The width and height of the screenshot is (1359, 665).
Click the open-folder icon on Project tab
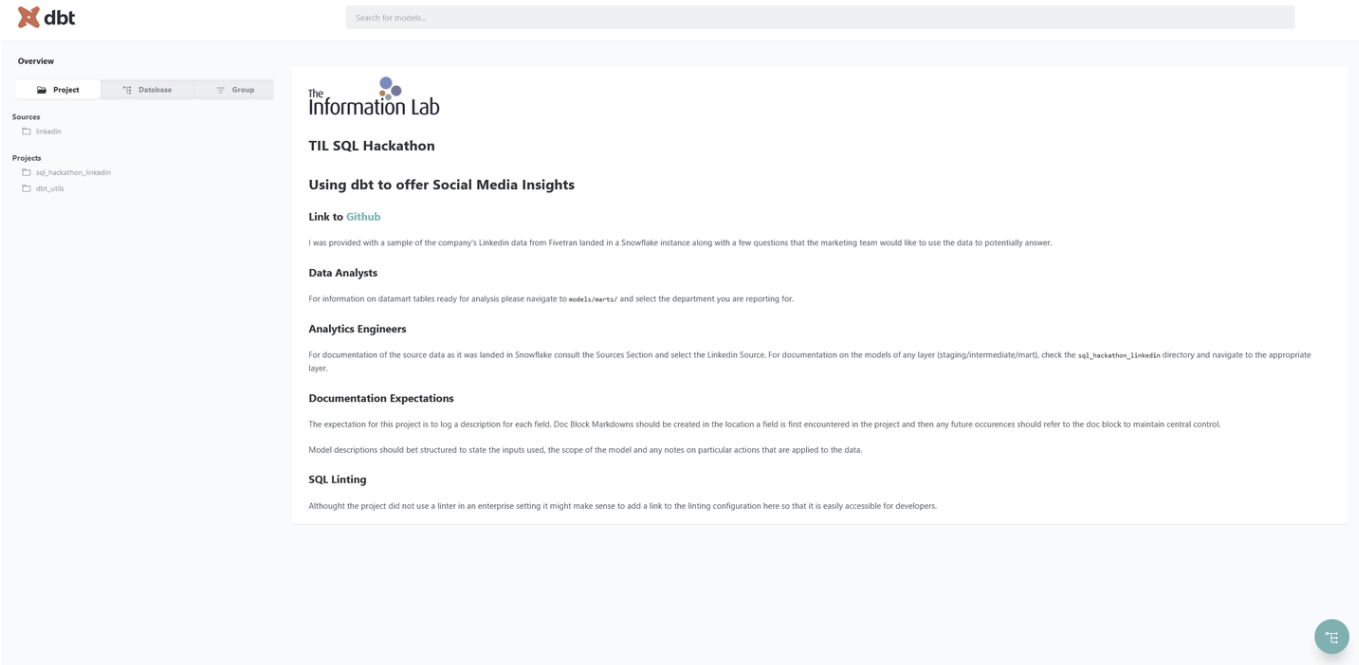42,90
